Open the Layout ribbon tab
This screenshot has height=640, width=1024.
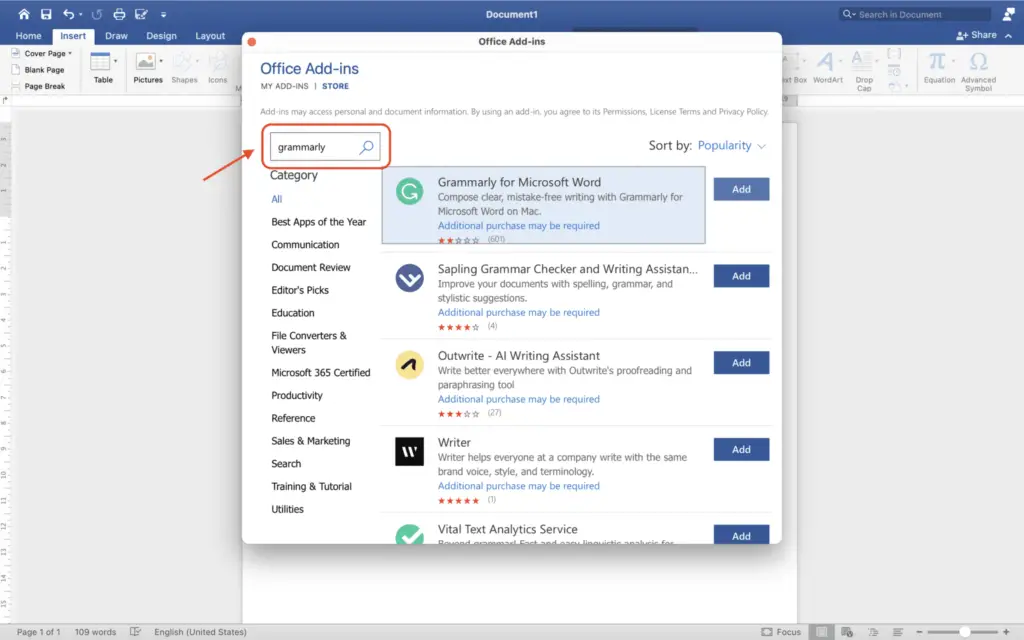[210, 36]
